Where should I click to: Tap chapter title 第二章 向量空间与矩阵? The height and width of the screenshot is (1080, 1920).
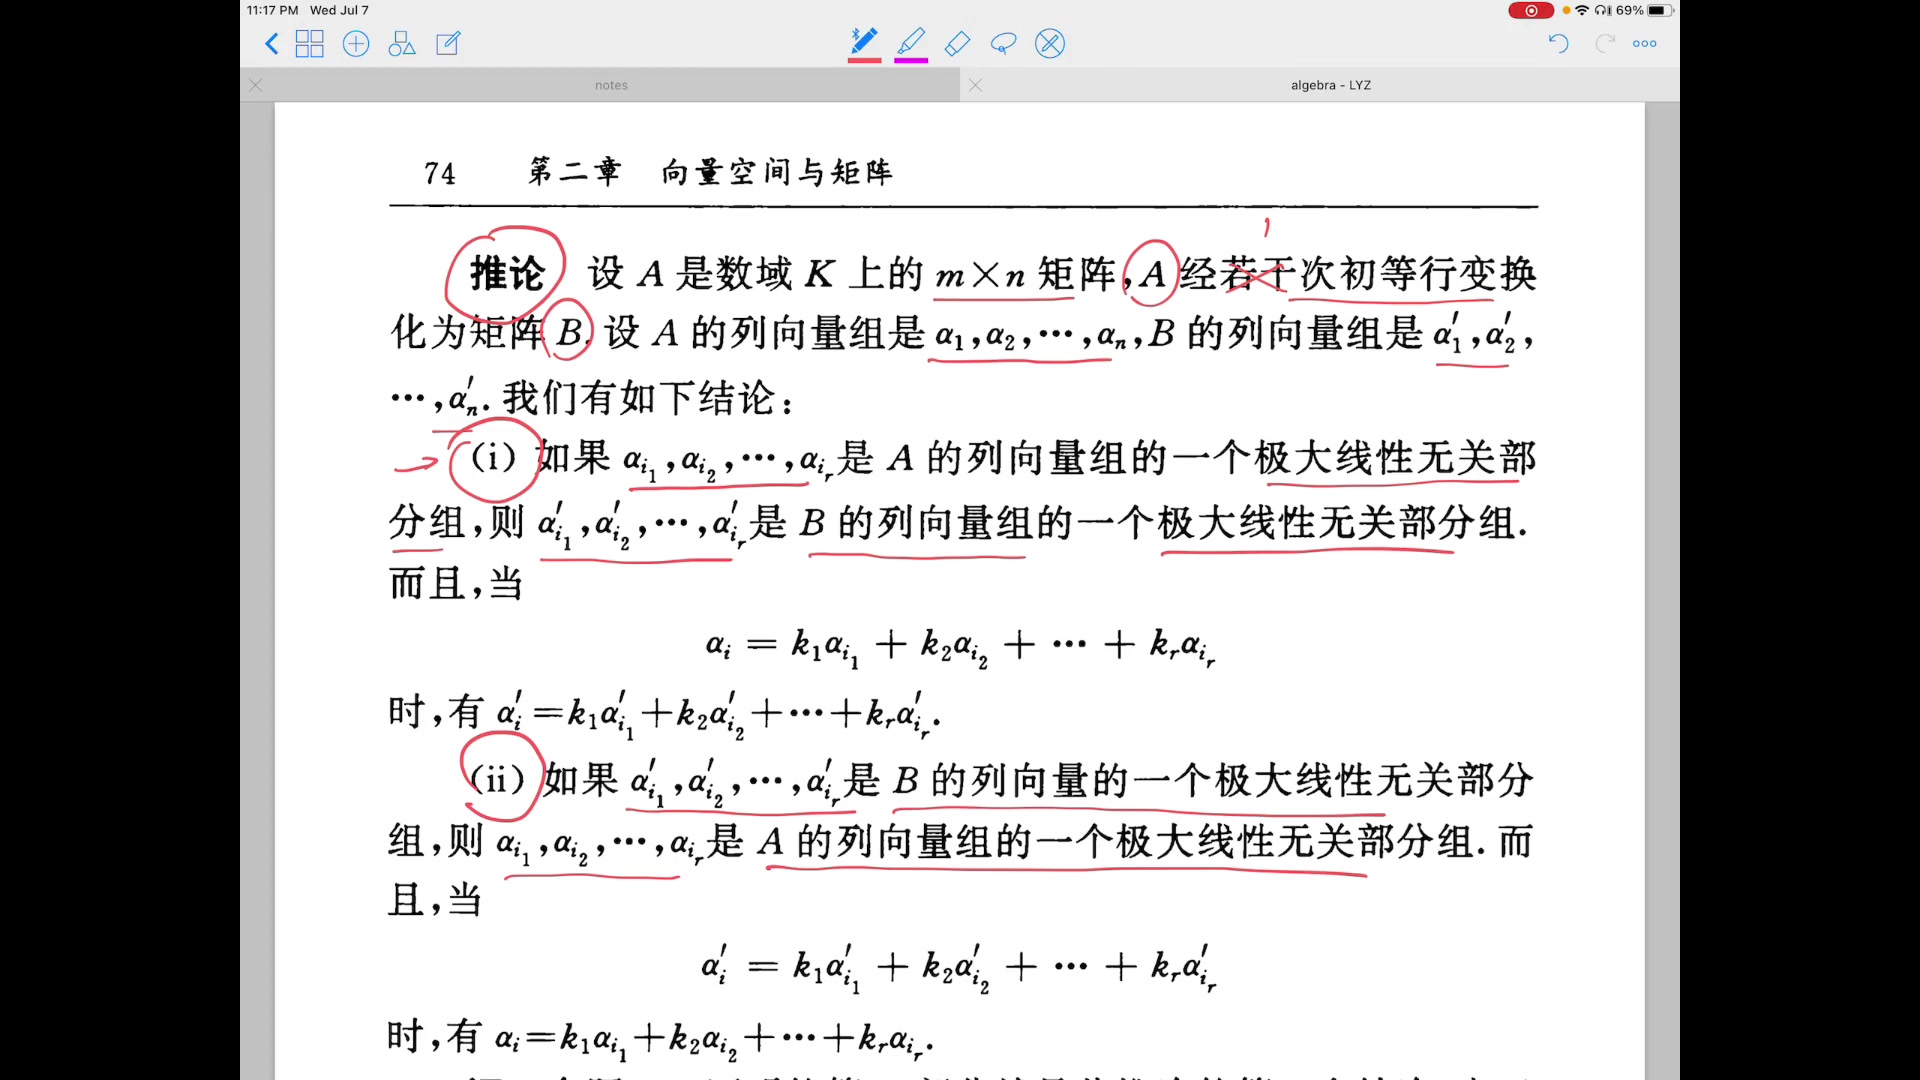710,172
